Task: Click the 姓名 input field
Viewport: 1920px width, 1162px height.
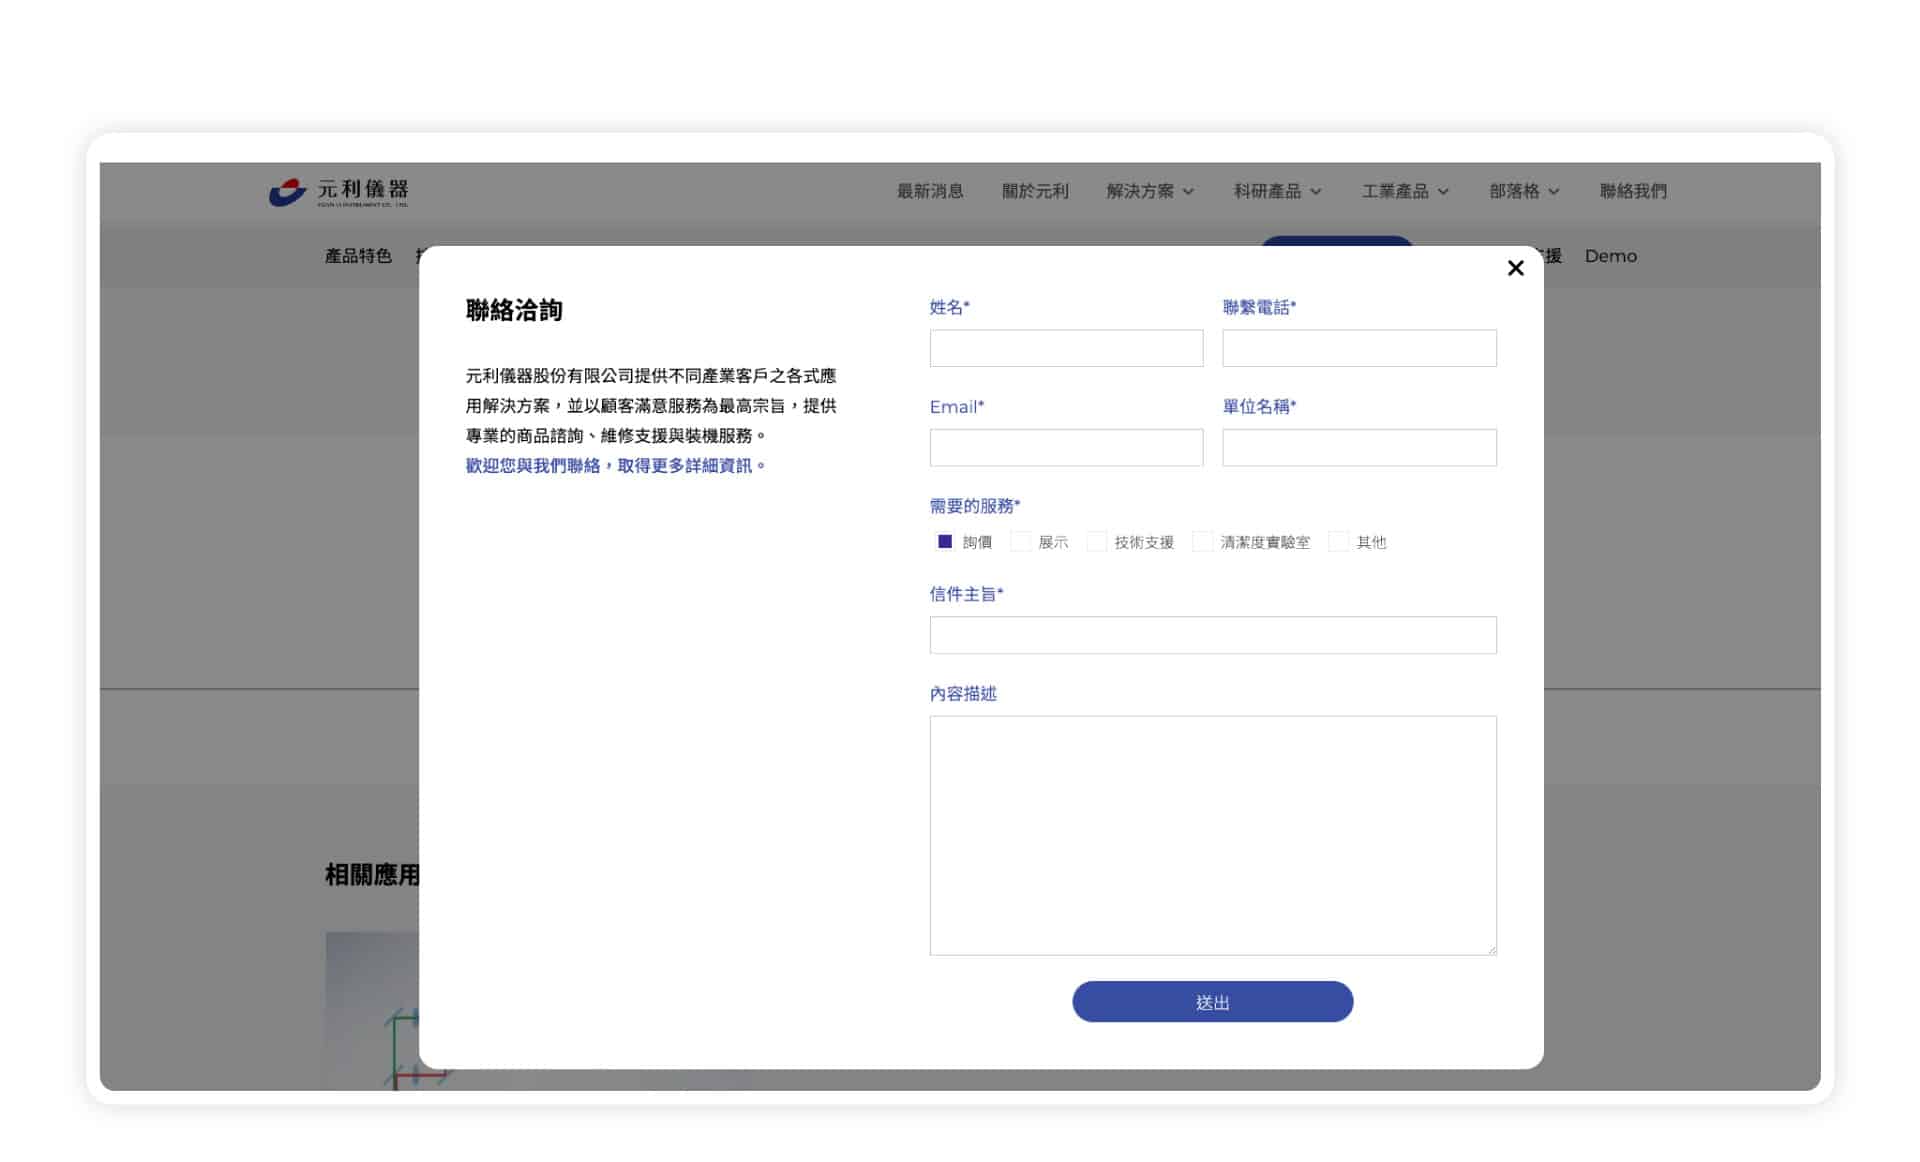Action: click(1066, 348)
